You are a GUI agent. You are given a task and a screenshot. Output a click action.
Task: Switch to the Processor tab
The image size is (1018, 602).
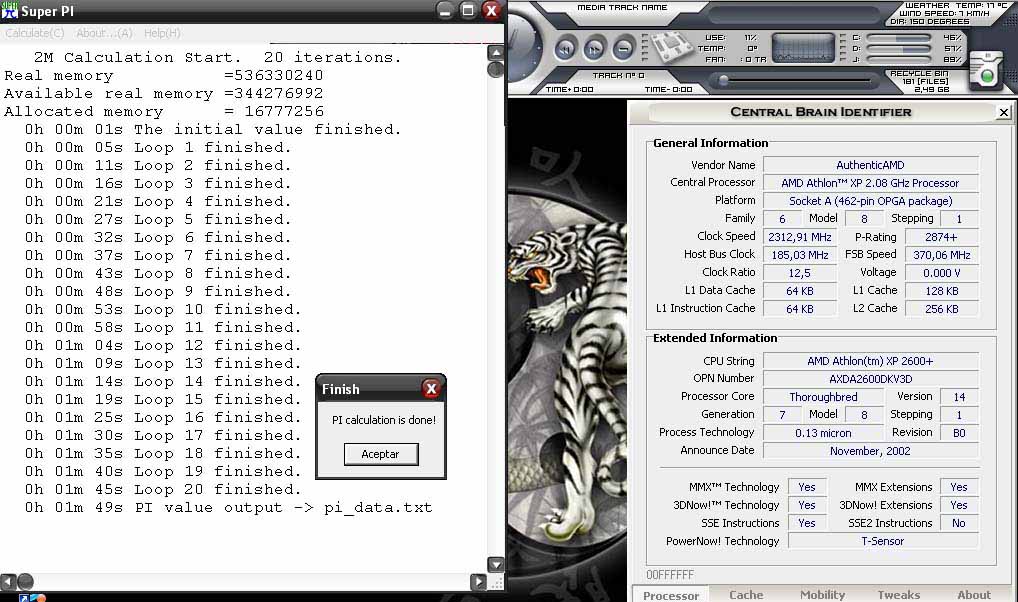pos(671,595)
